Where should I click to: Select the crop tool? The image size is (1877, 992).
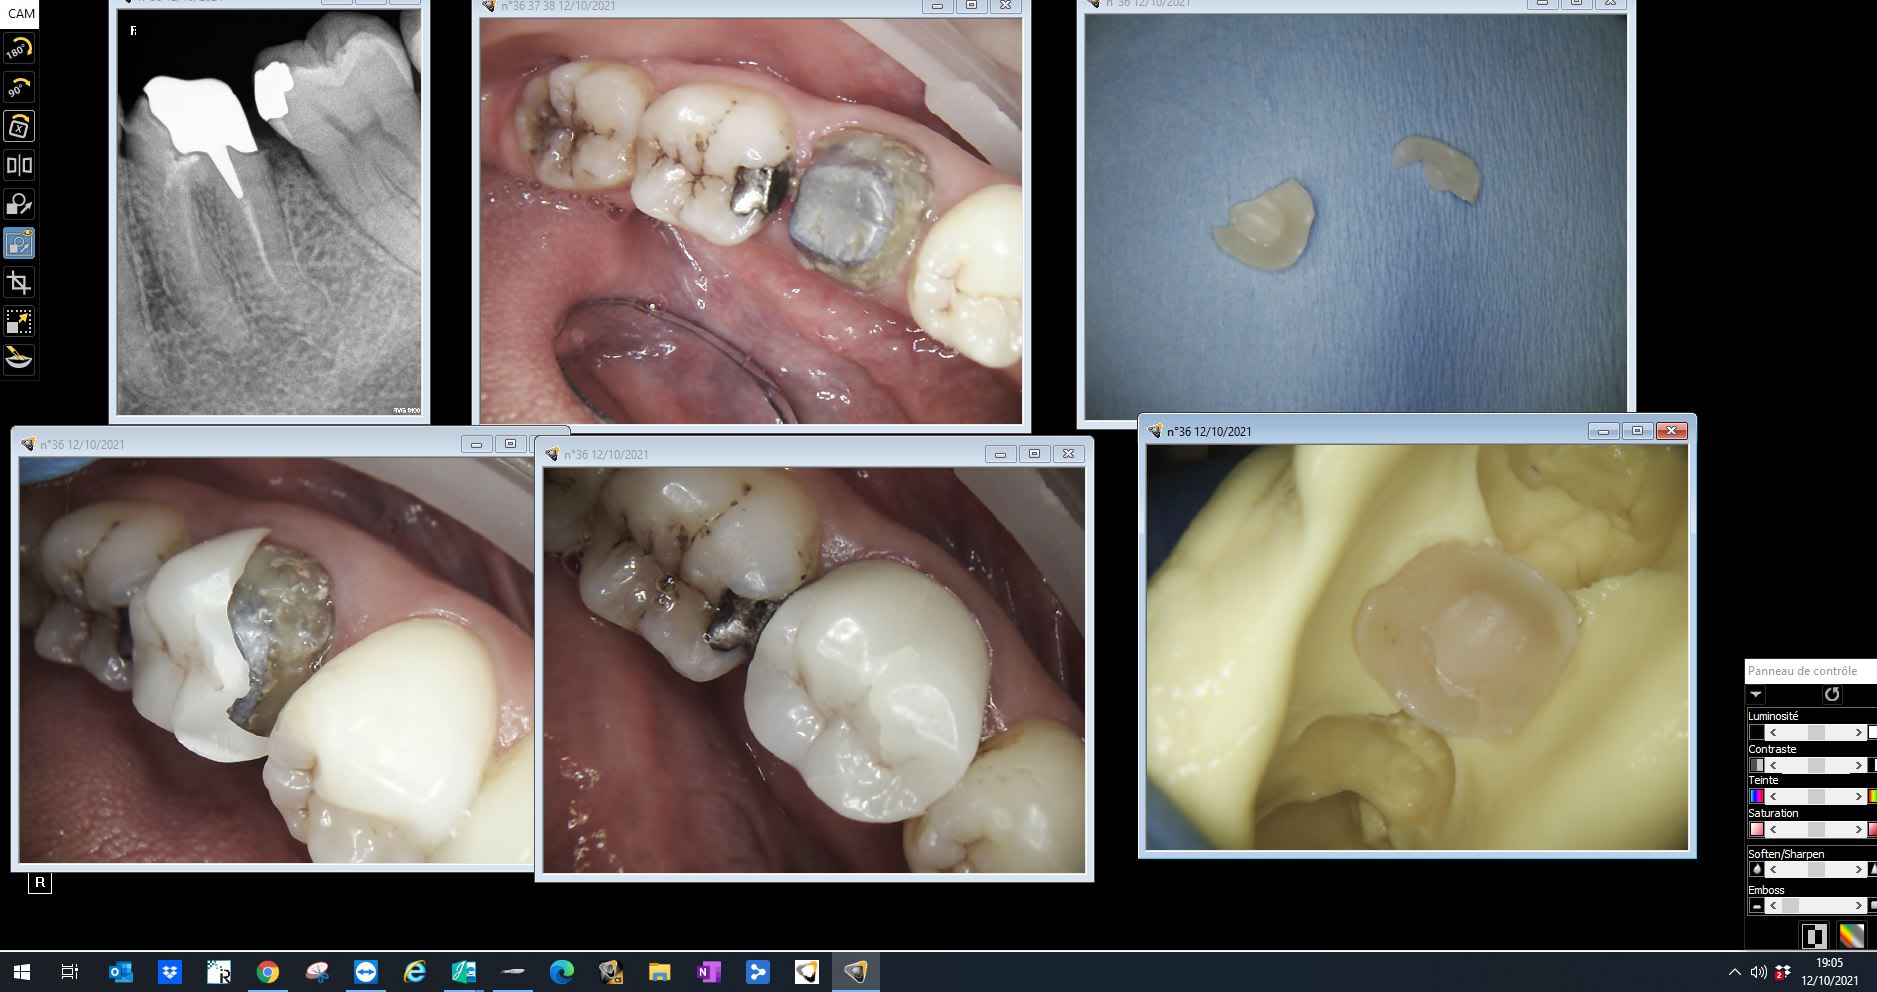click(19, 283)
